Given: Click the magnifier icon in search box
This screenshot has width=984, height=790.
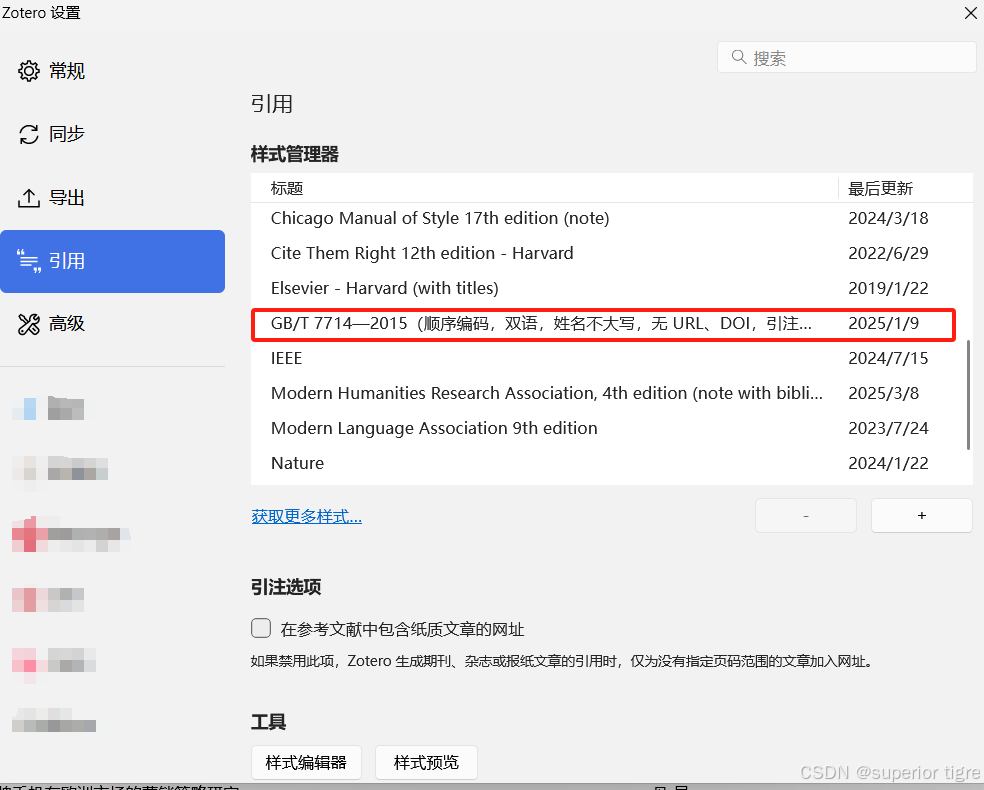Looking at the screenshot, I should tap(739, 57).
